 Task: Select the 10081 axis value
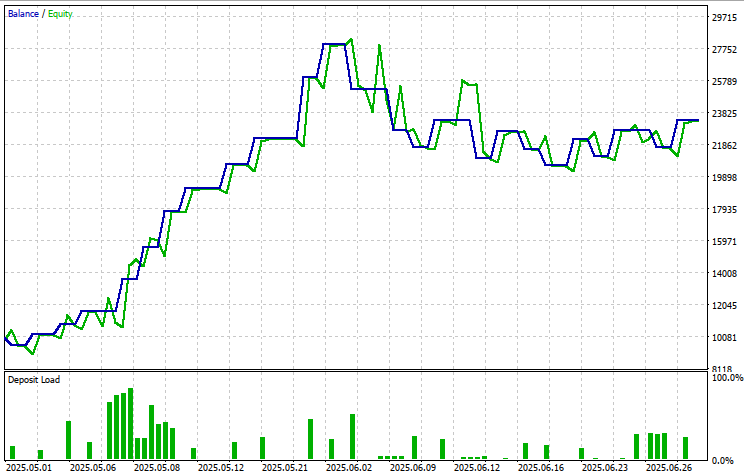point(725,337)
